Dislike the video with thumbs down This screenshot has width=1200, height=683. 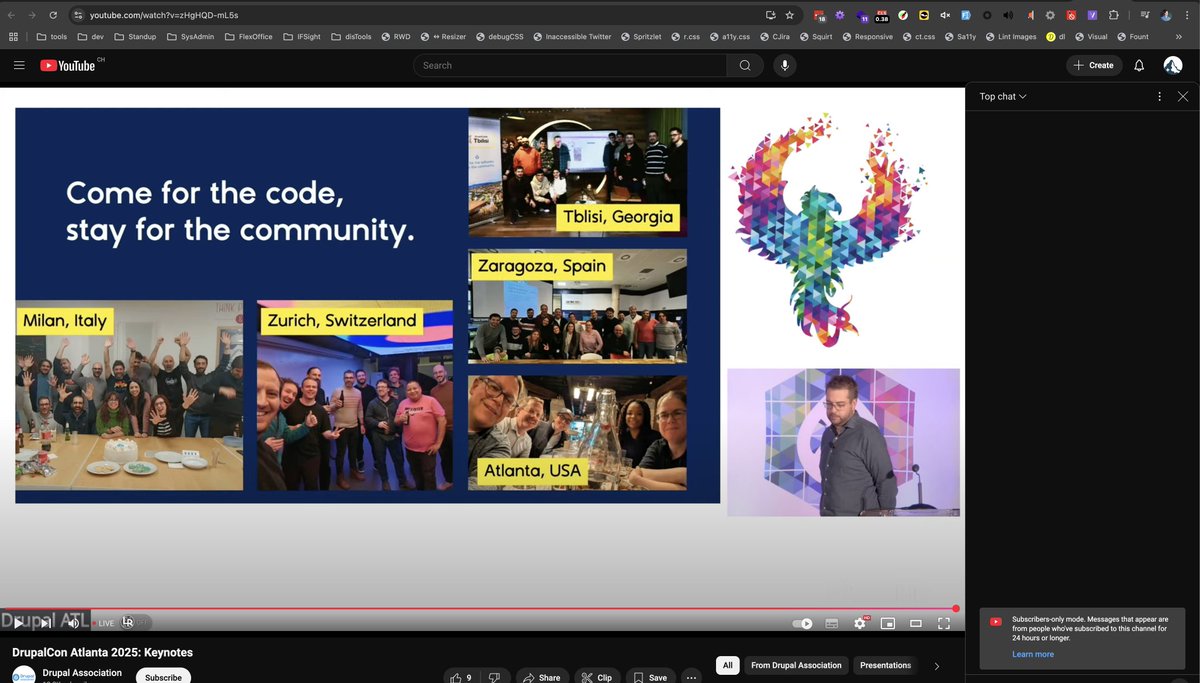496,677
